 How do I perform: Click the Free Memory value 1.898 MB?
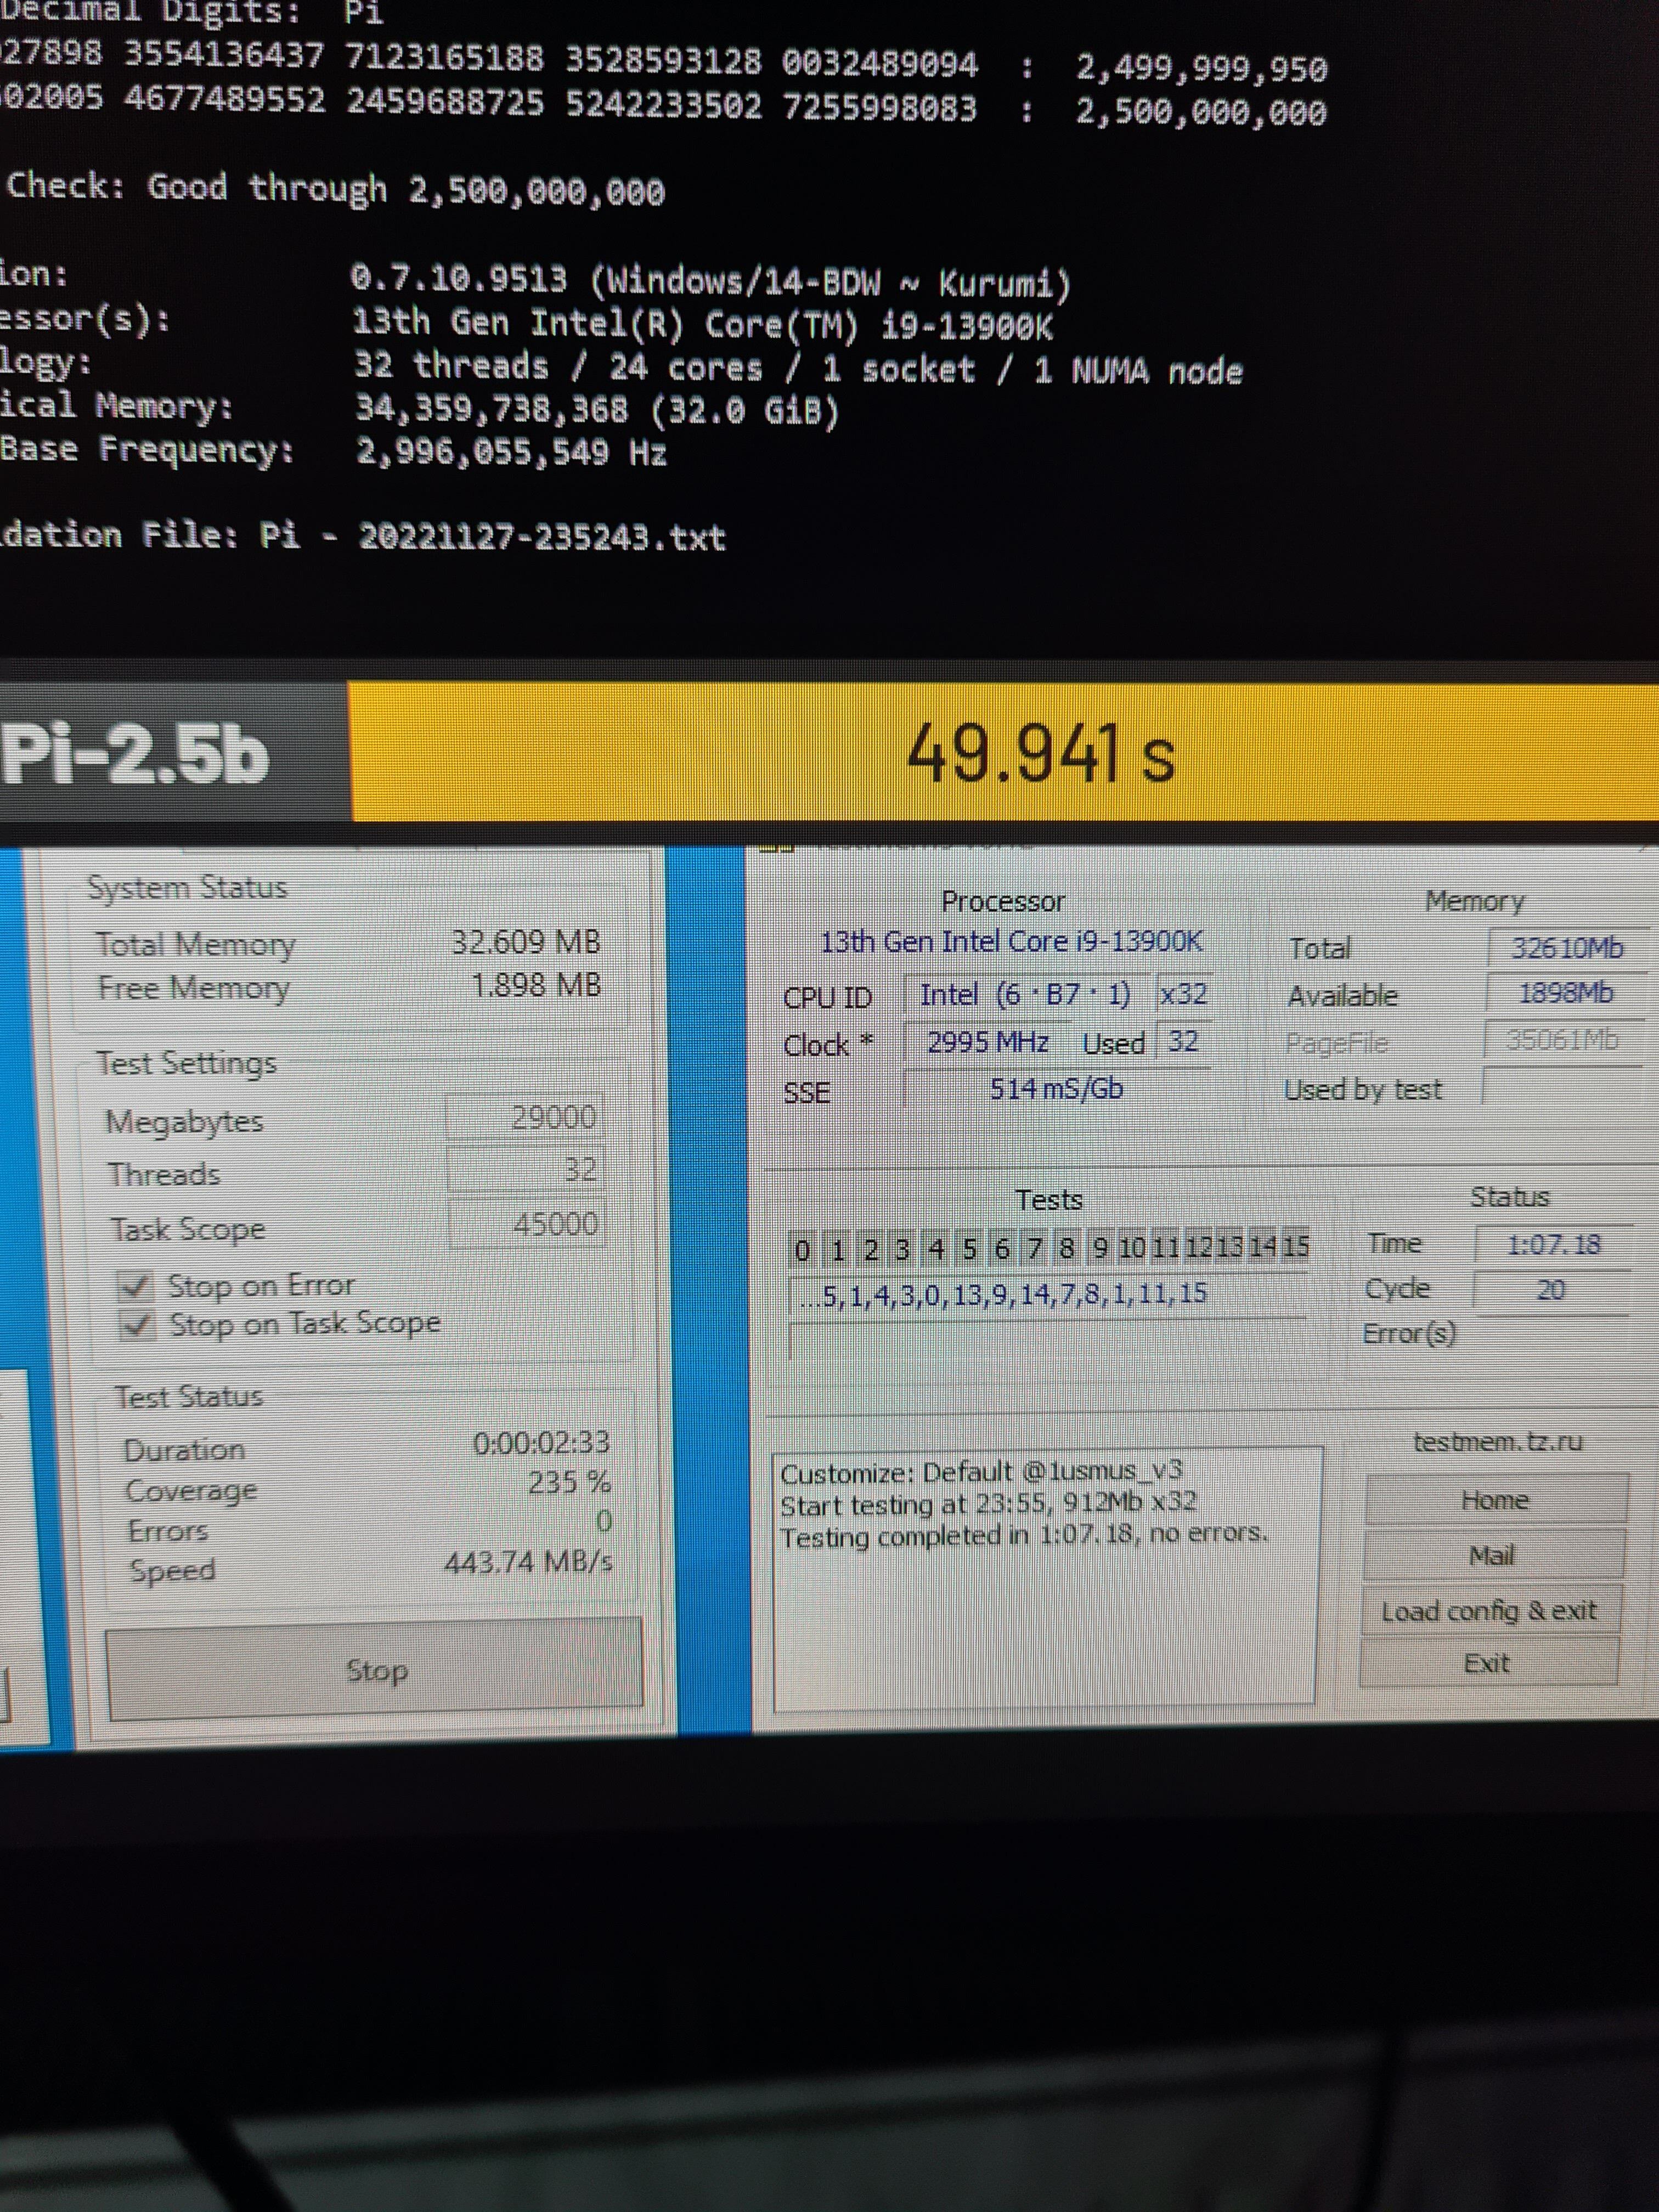(x=536, y=986)
